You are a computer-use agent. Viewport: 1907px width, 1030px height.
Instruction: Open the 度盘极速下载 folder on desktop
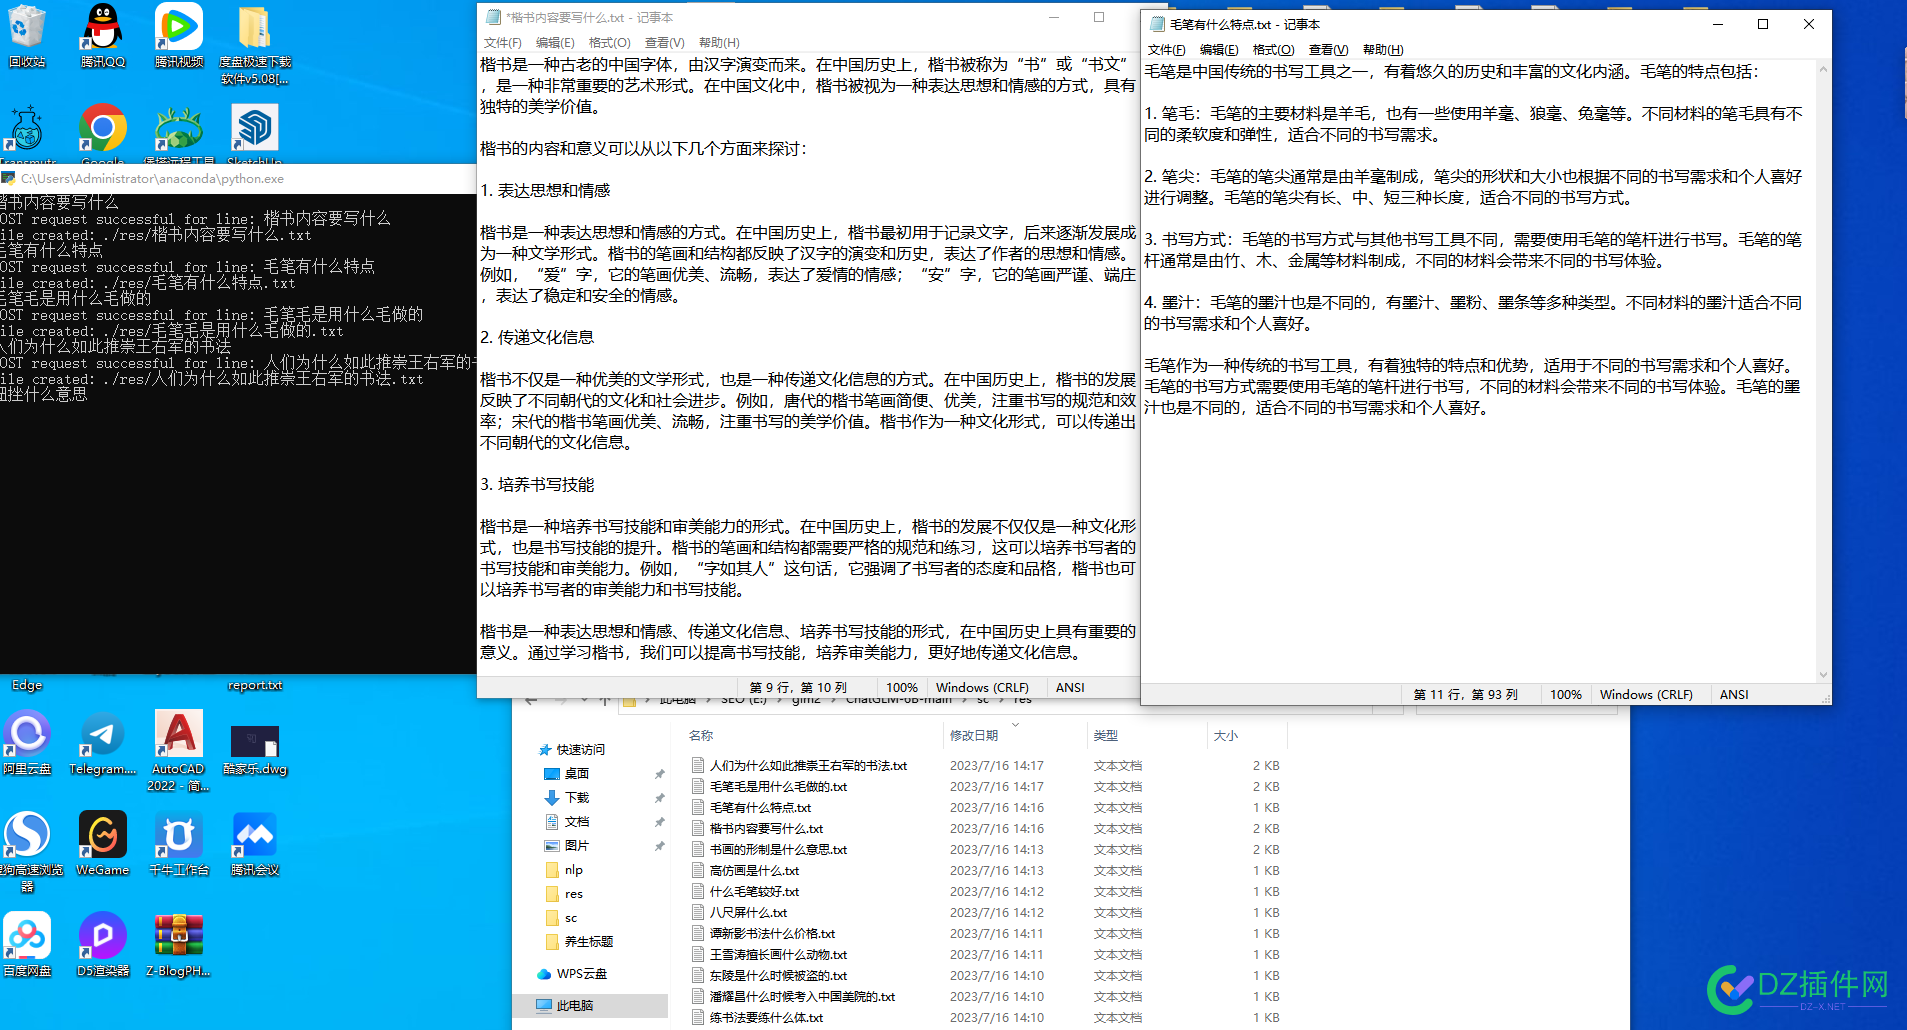tap(255, 44)
